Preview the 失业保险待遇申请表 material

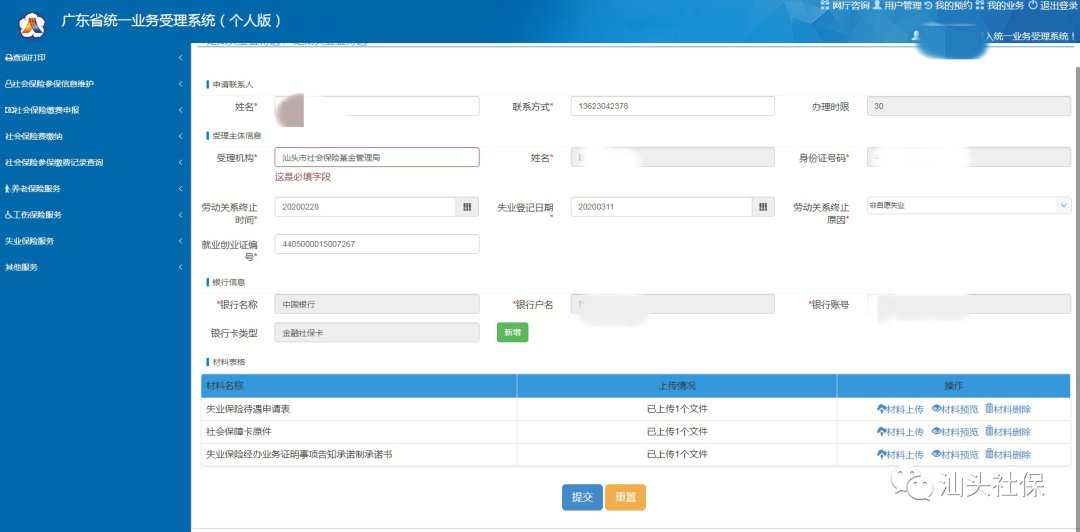point(954,409)
